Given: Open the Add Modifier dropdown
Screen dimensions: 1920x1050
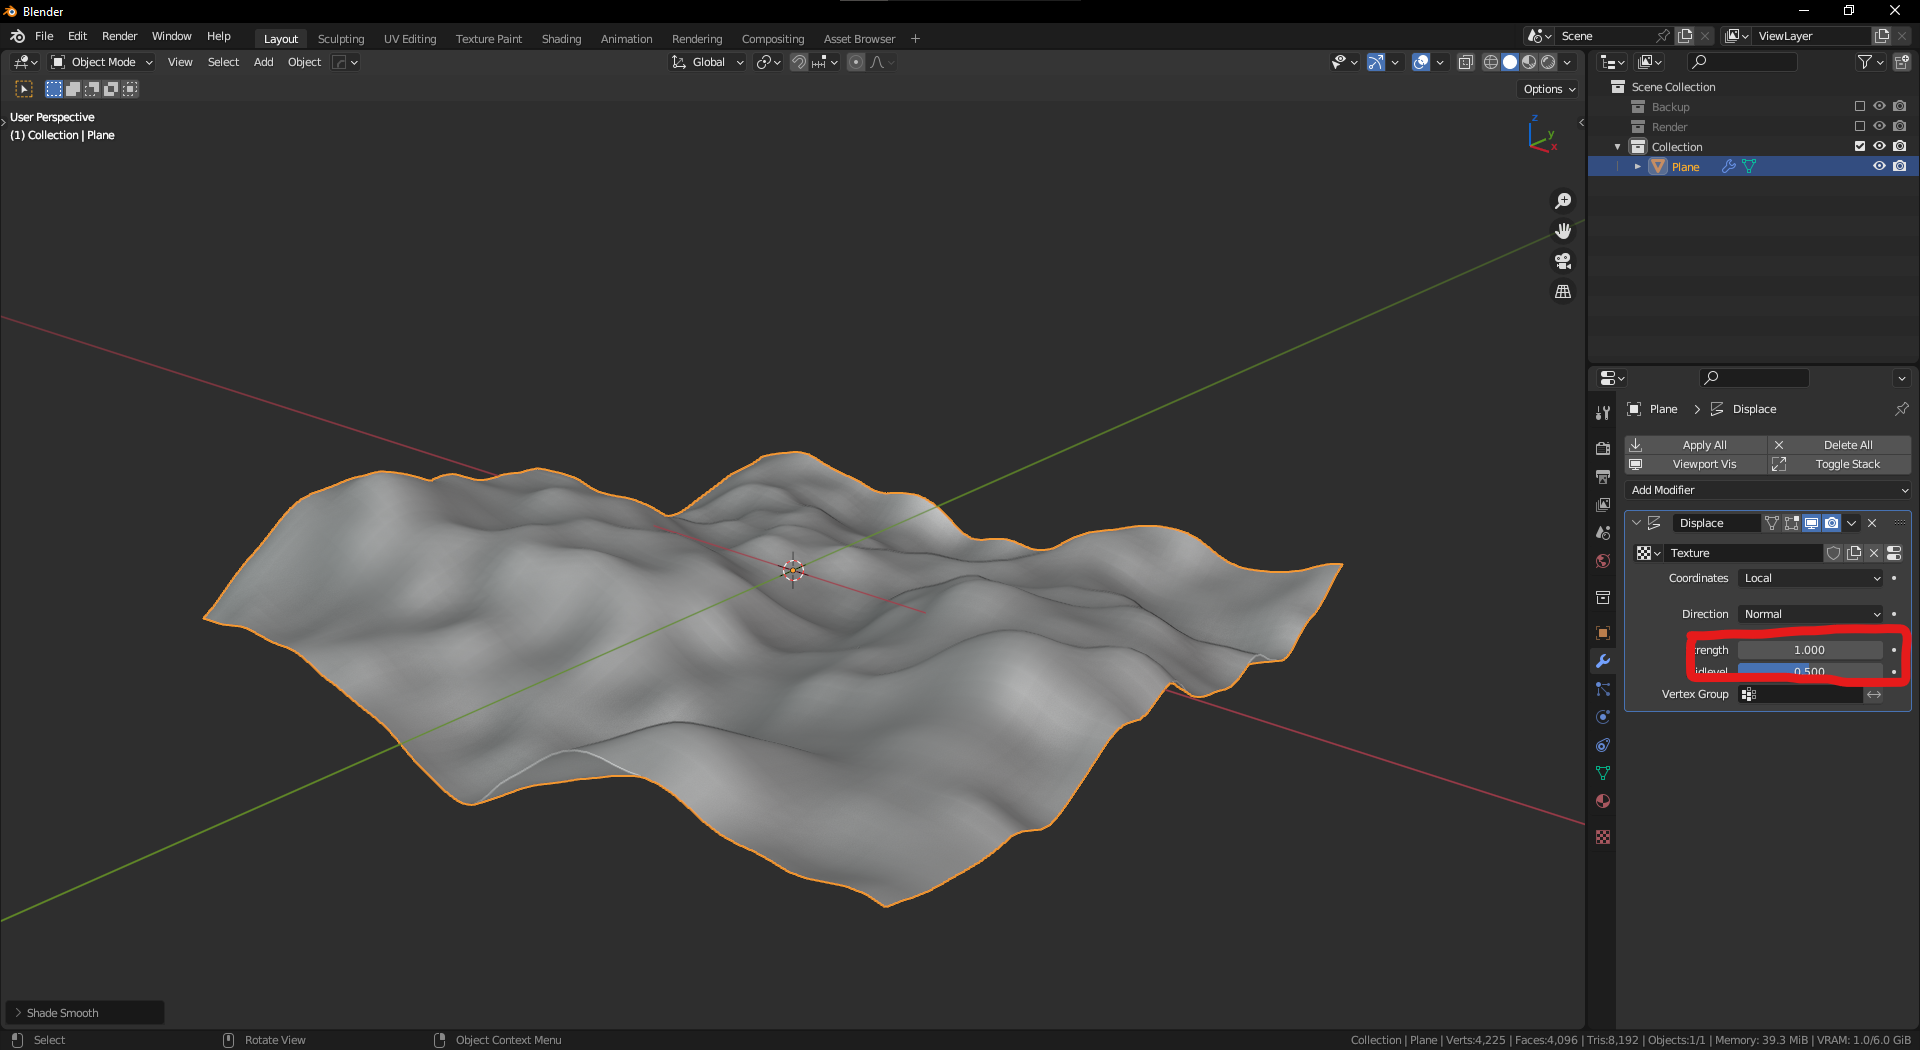Looking at the screenshot, I should point(1768,490).
